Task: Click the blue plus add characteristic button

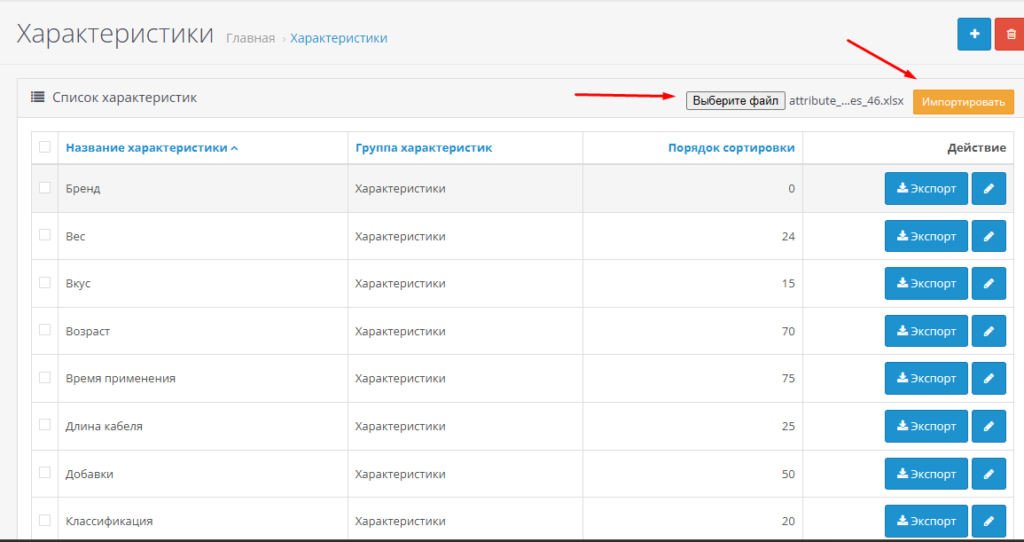Action: click(x=973, y=34)
